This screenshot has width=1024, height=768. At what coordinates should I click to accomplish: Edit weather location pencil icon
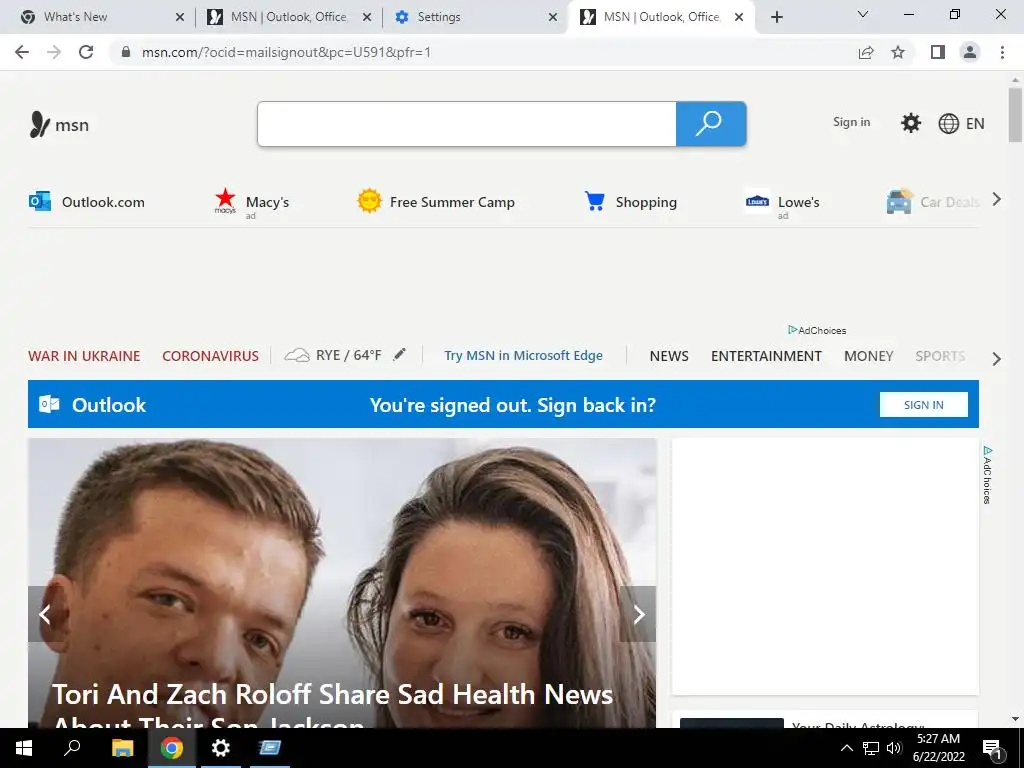399,355
